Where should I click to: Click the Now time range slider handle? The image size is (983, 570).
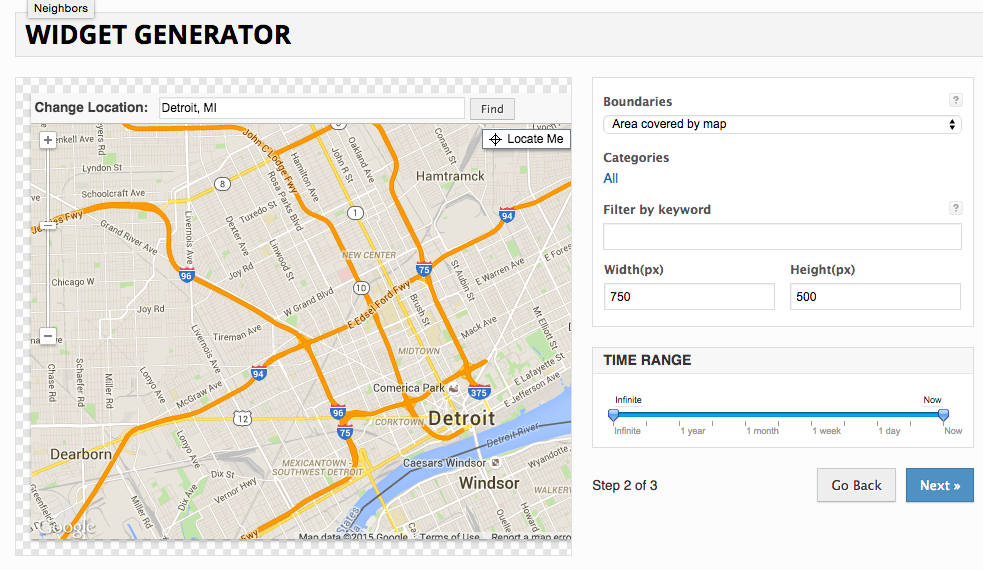tap(943, 414)
